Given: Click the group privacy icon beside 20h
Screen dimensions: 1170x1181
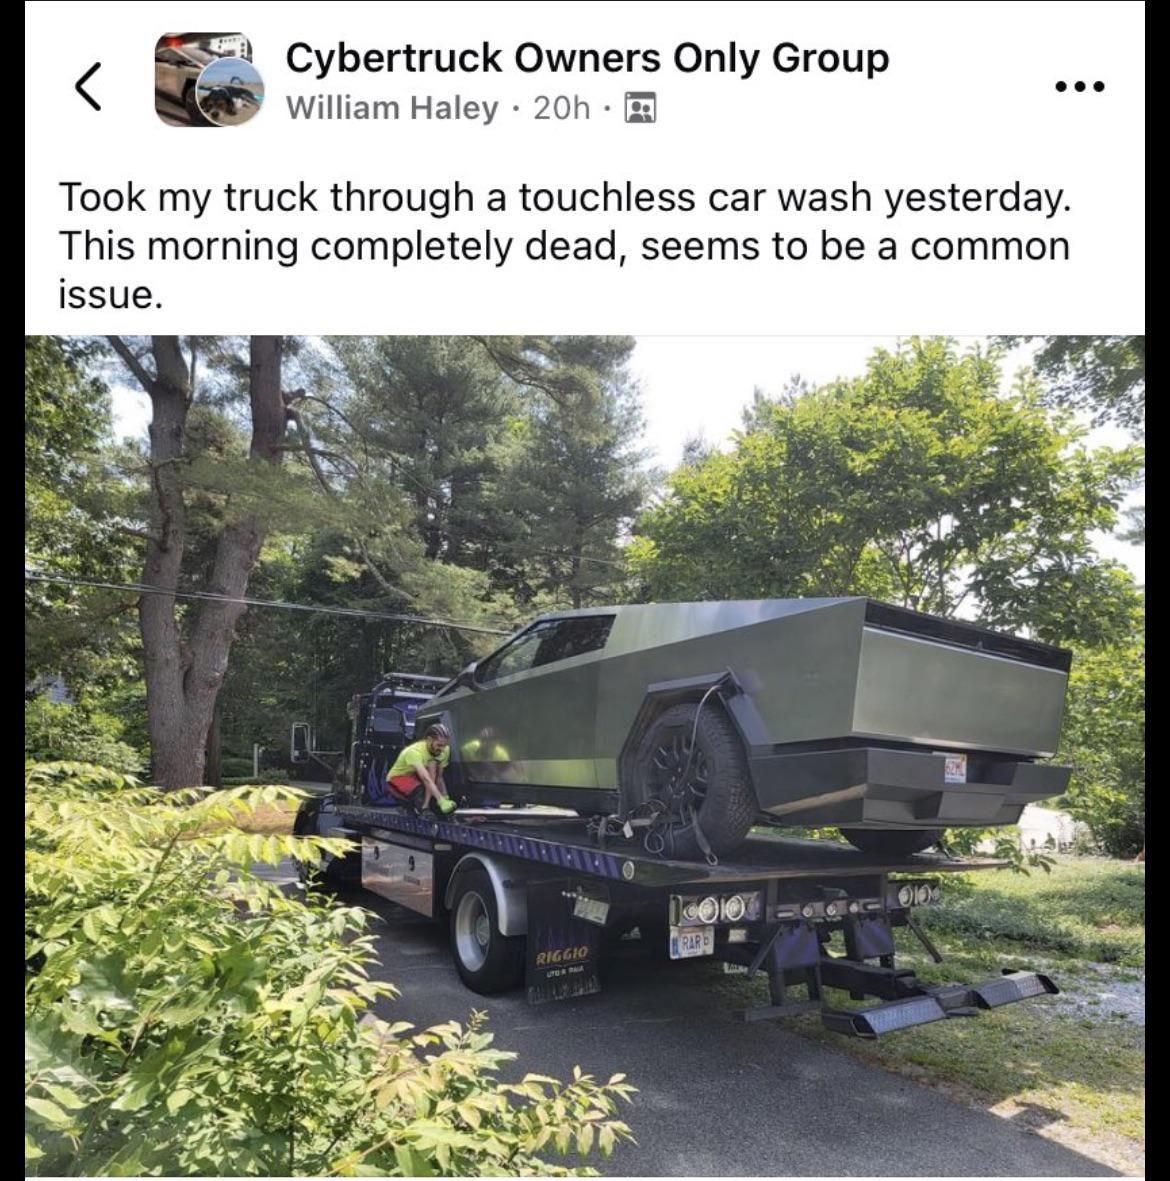Looking at the screenshot, I should [x=640, y=108].
